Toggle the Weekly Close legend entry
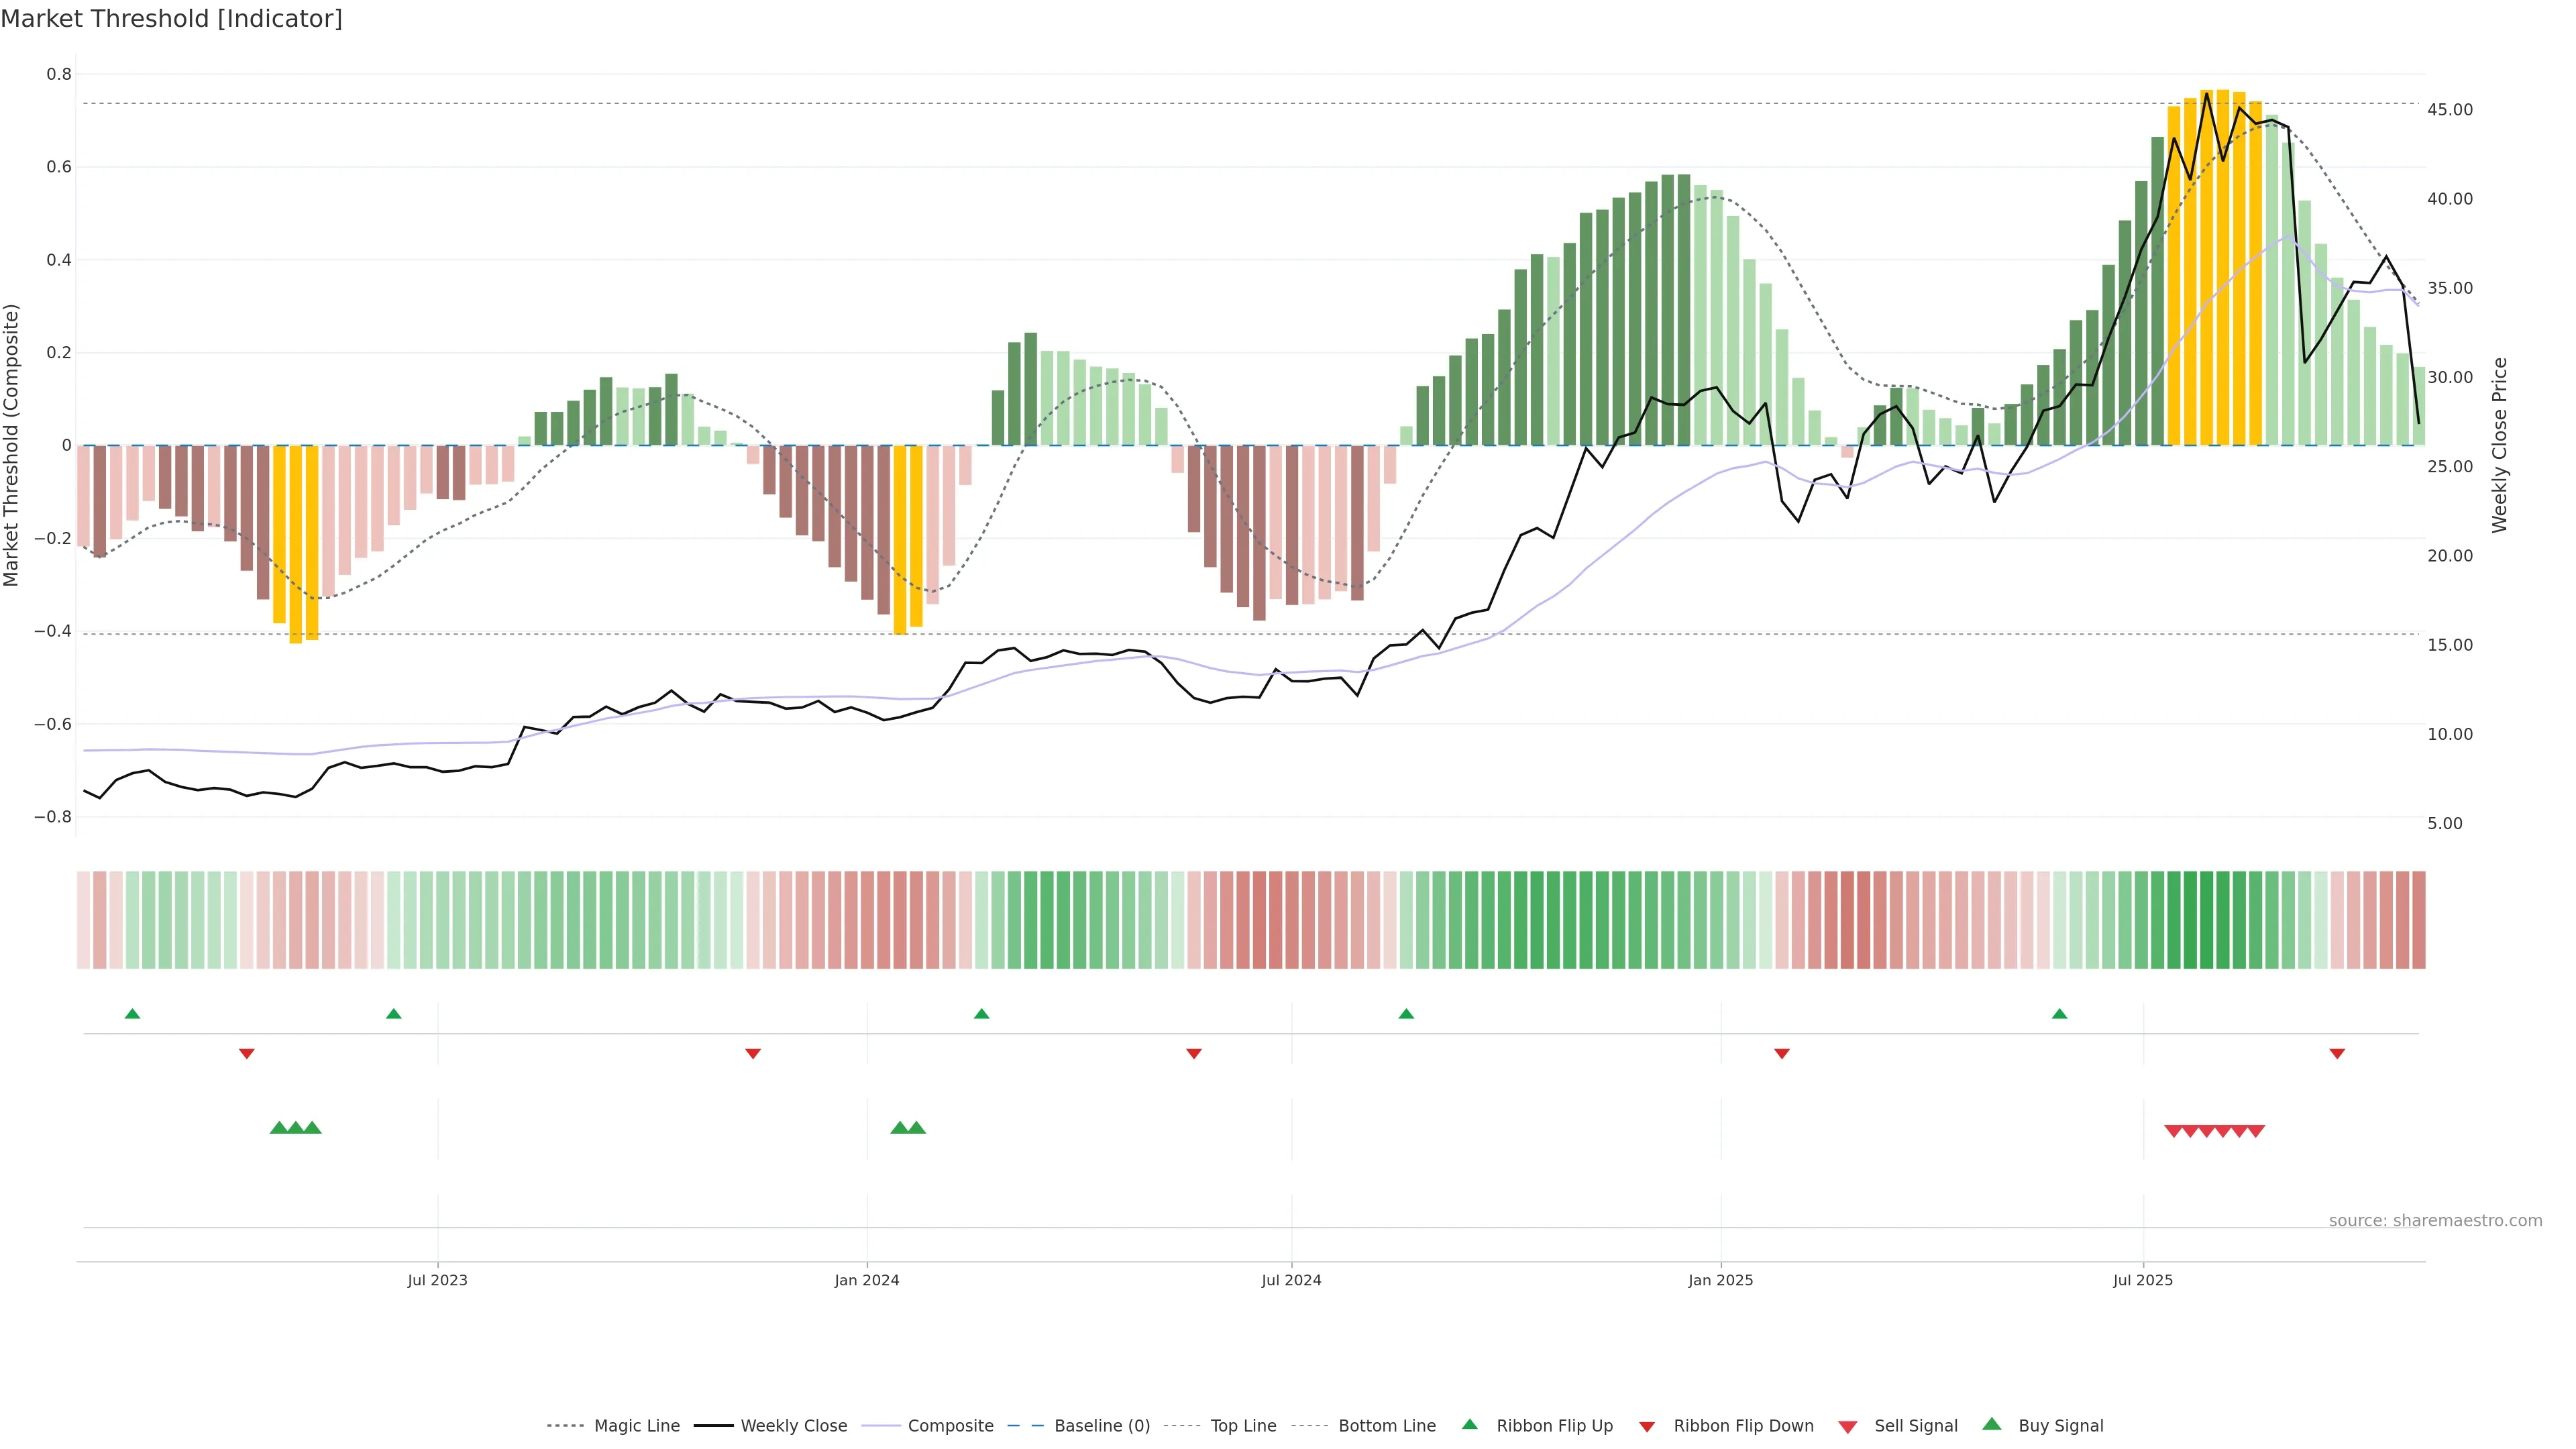This screenshot has height=1449, width=2576. pyautogui.click(x=793, y=1426)
